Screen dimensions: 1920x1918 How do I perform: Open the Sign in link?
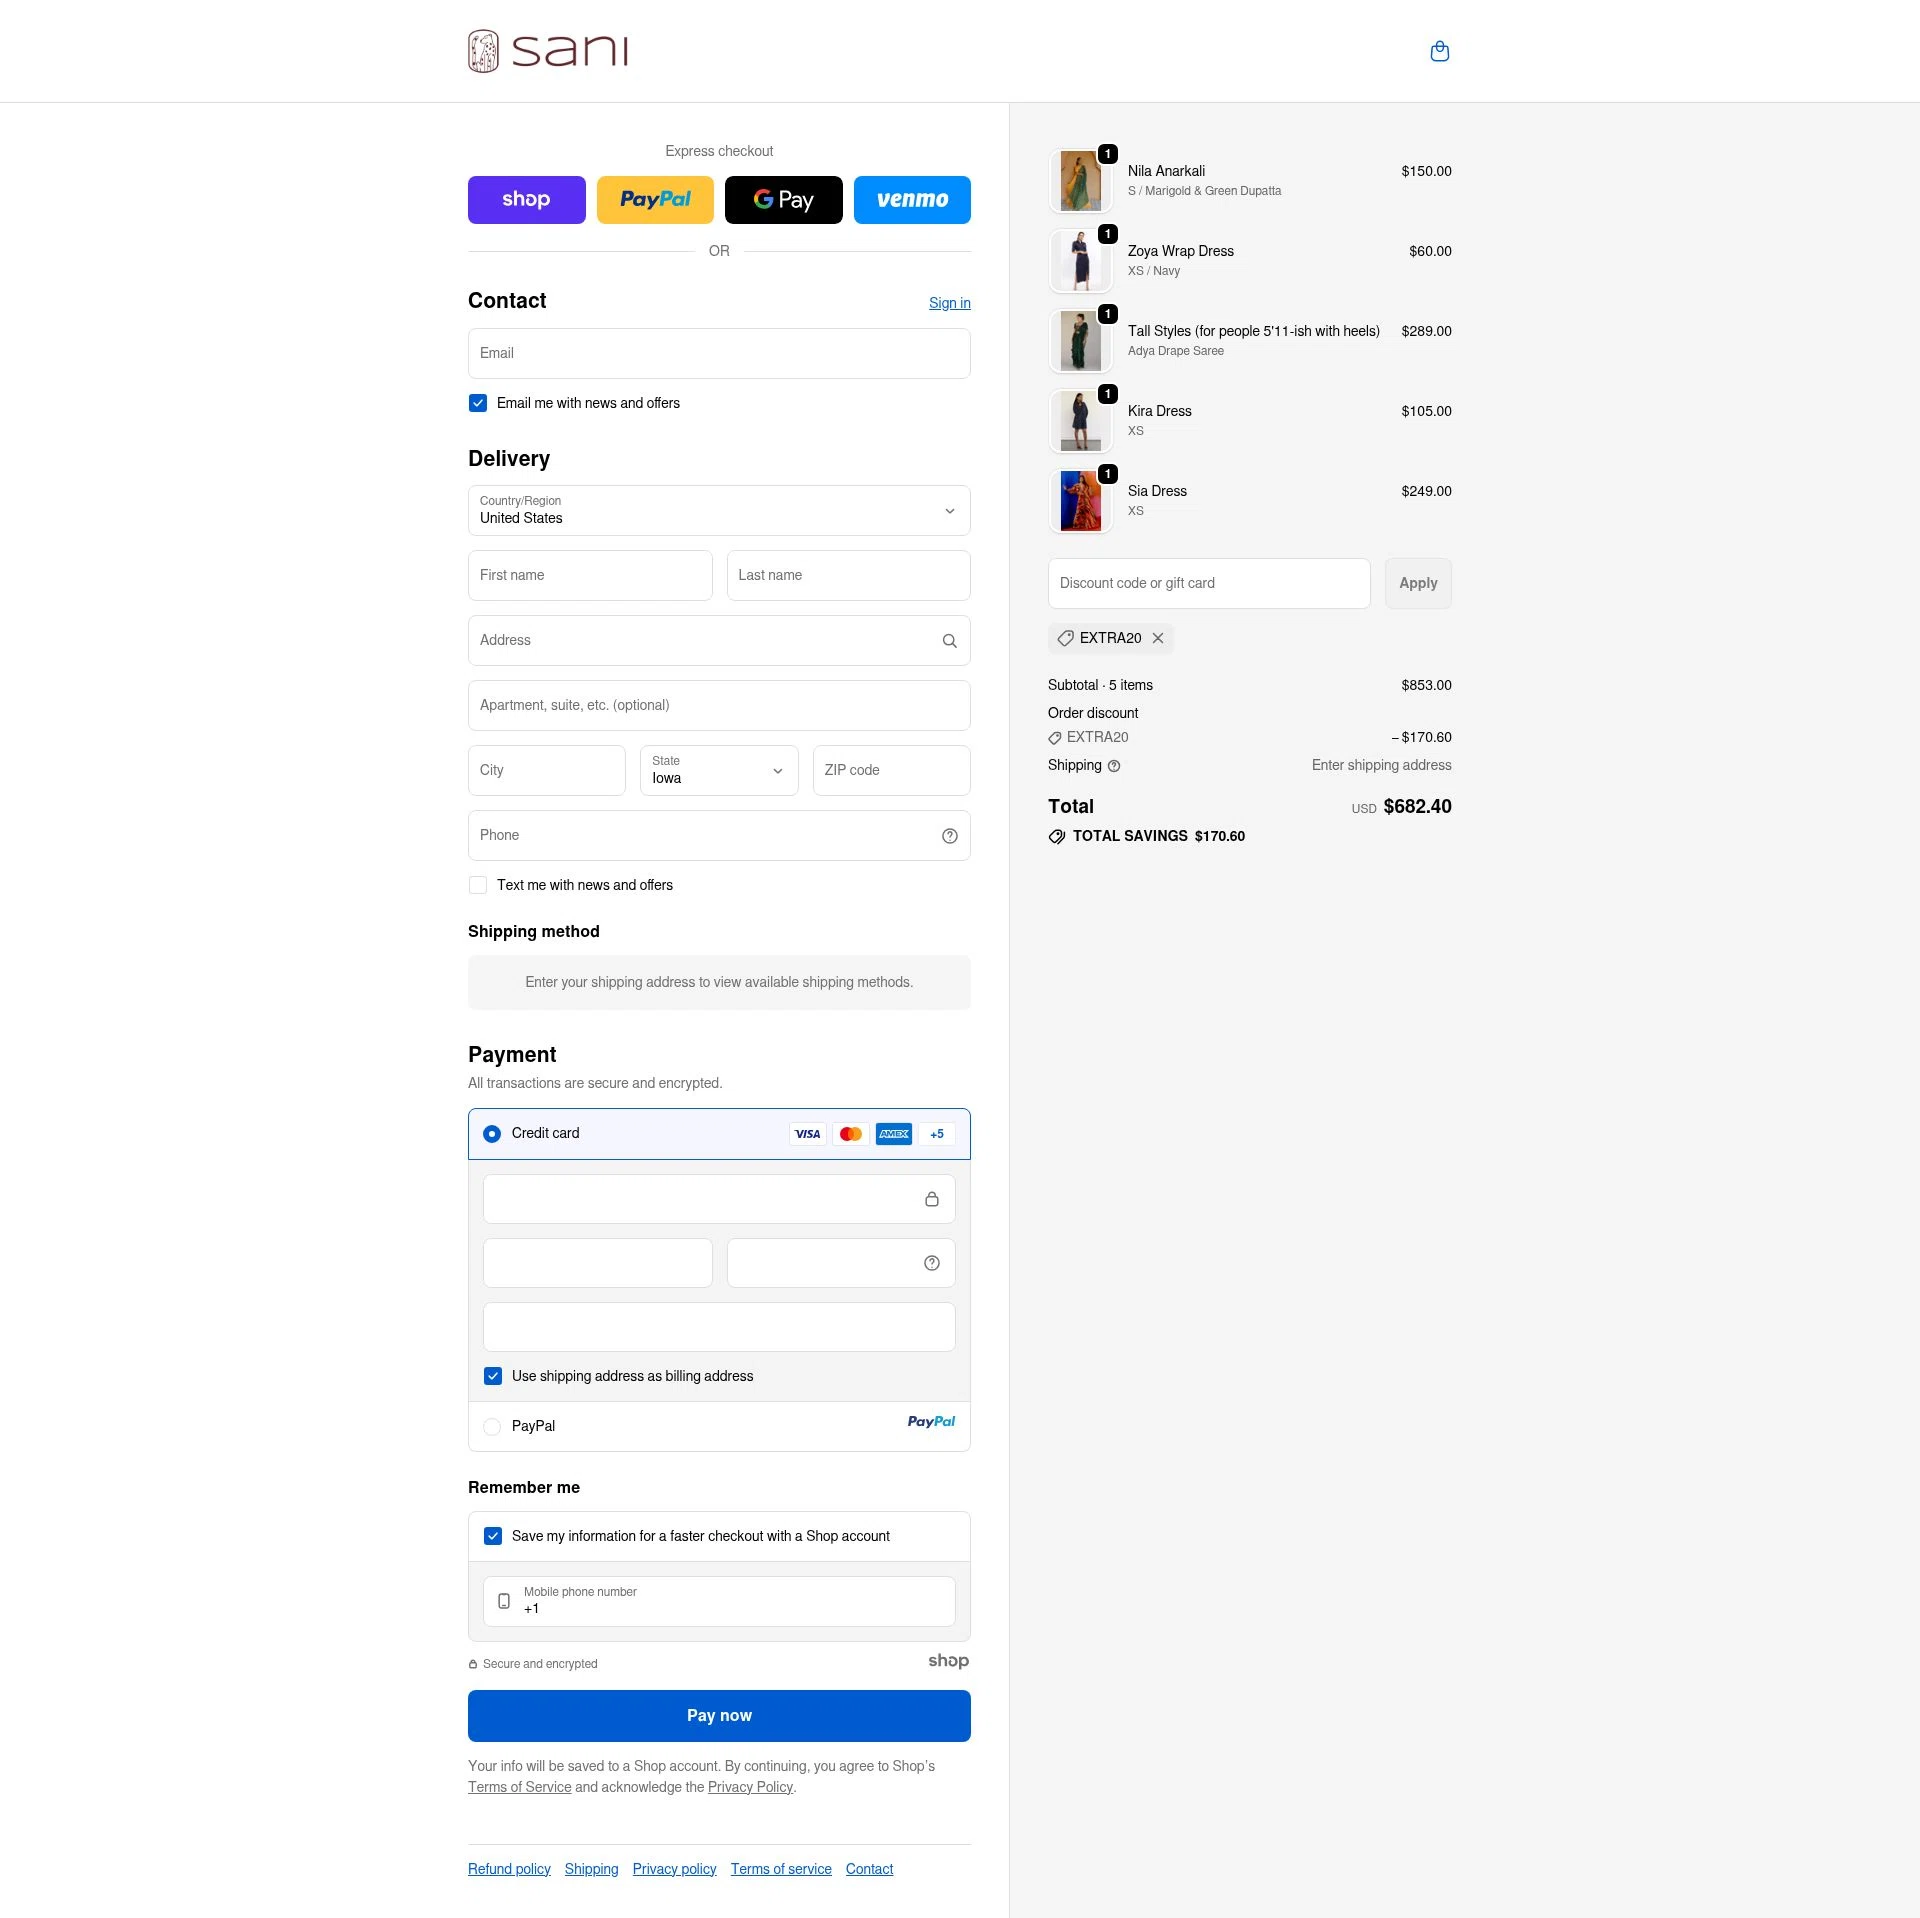coord(948,302)
